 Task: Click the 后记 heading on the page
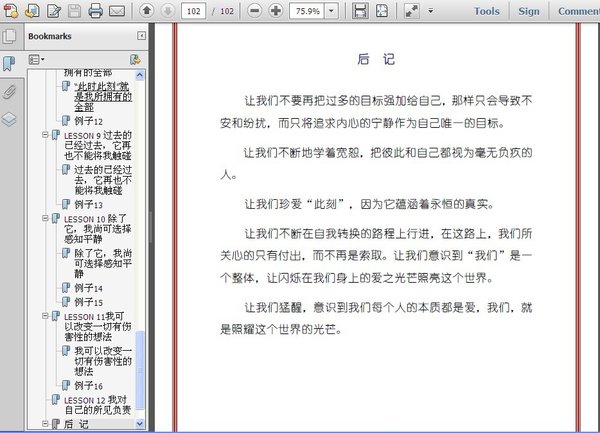pyautogui.click(x=376, y=59)
